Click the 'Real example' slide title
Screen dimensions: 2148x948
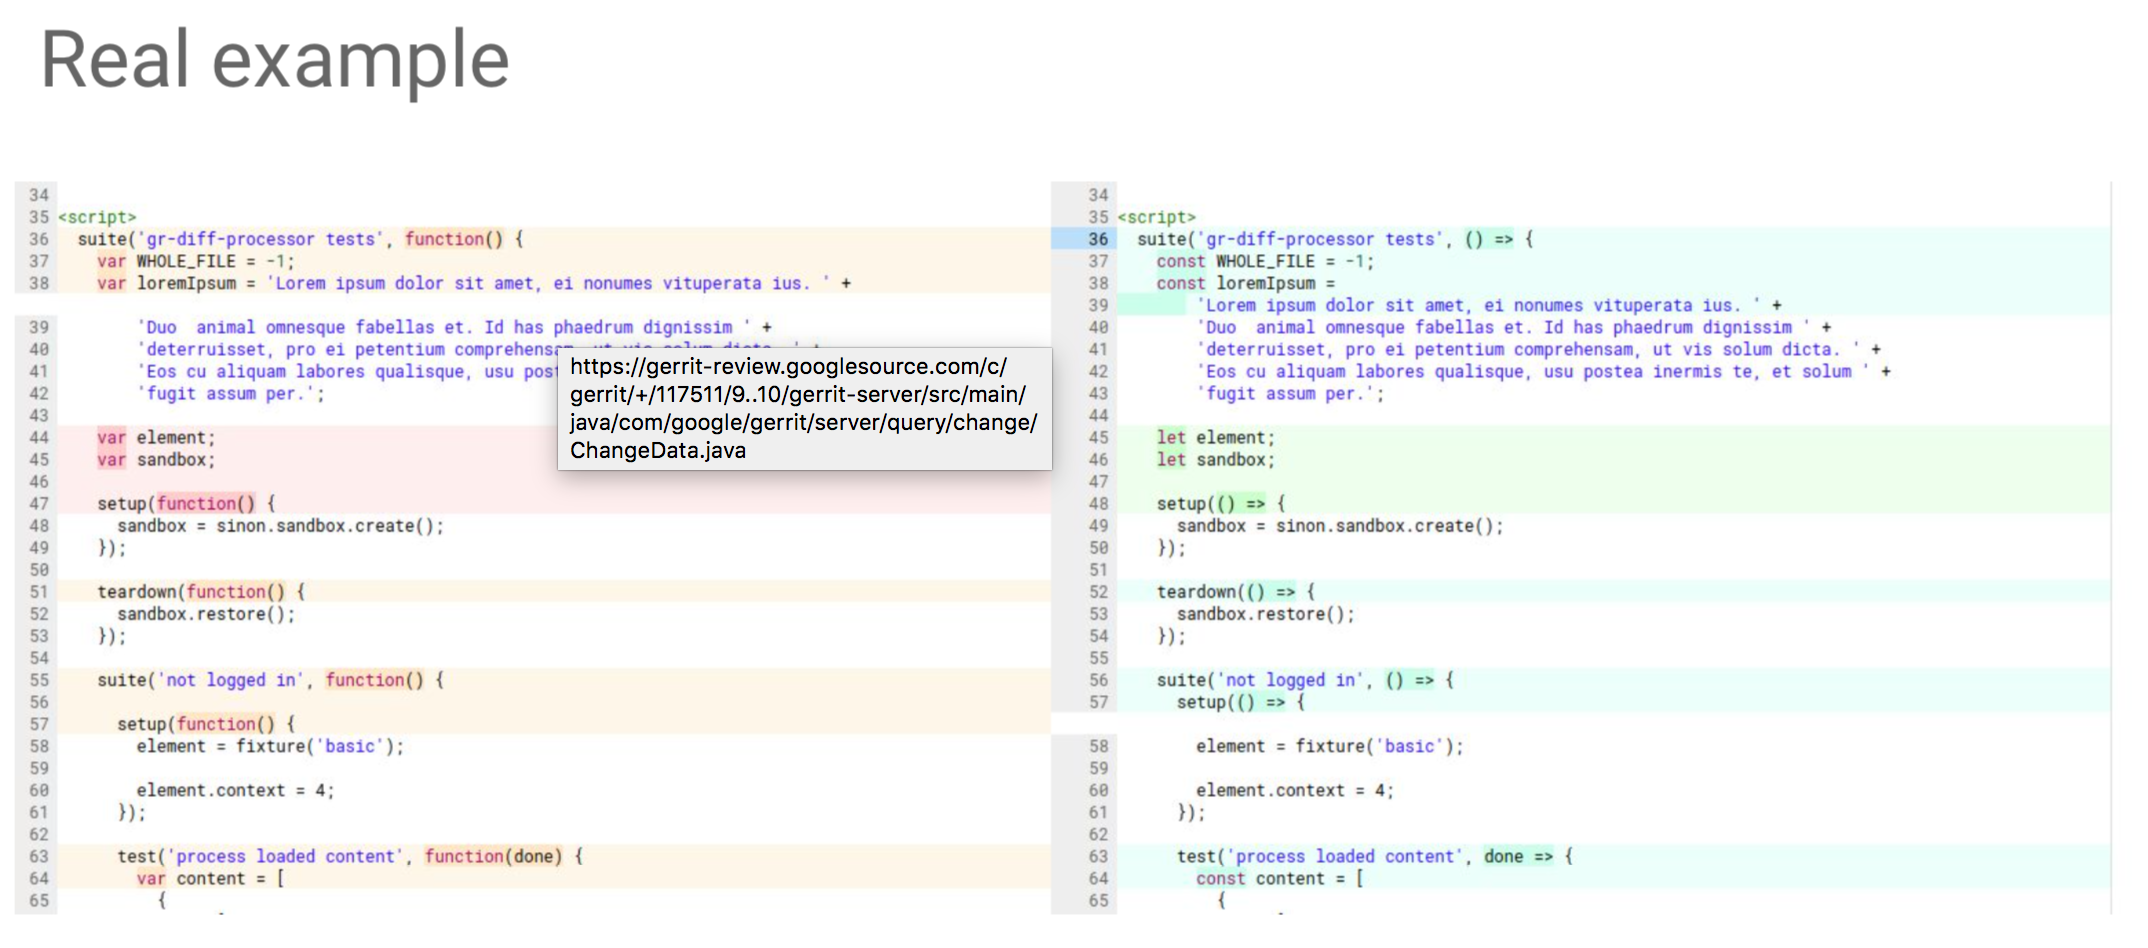click(275, 60)
